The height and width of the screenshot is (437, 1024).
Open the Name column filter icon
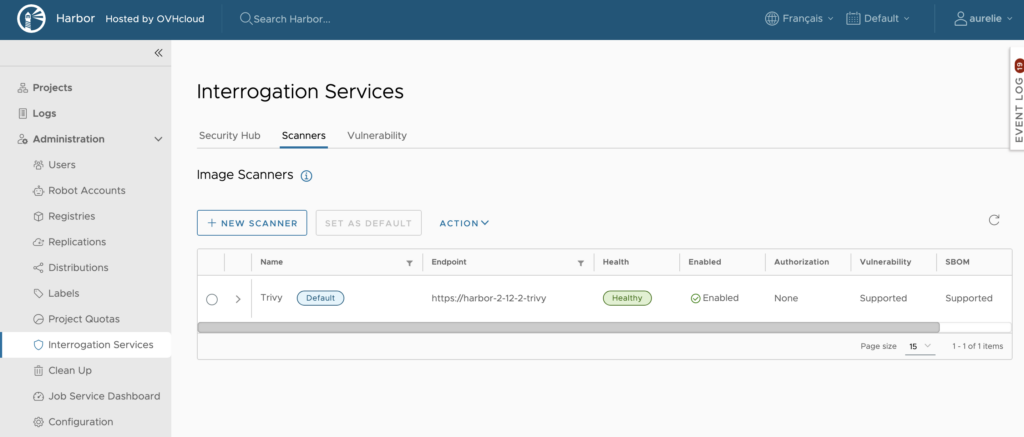(409, 263)
